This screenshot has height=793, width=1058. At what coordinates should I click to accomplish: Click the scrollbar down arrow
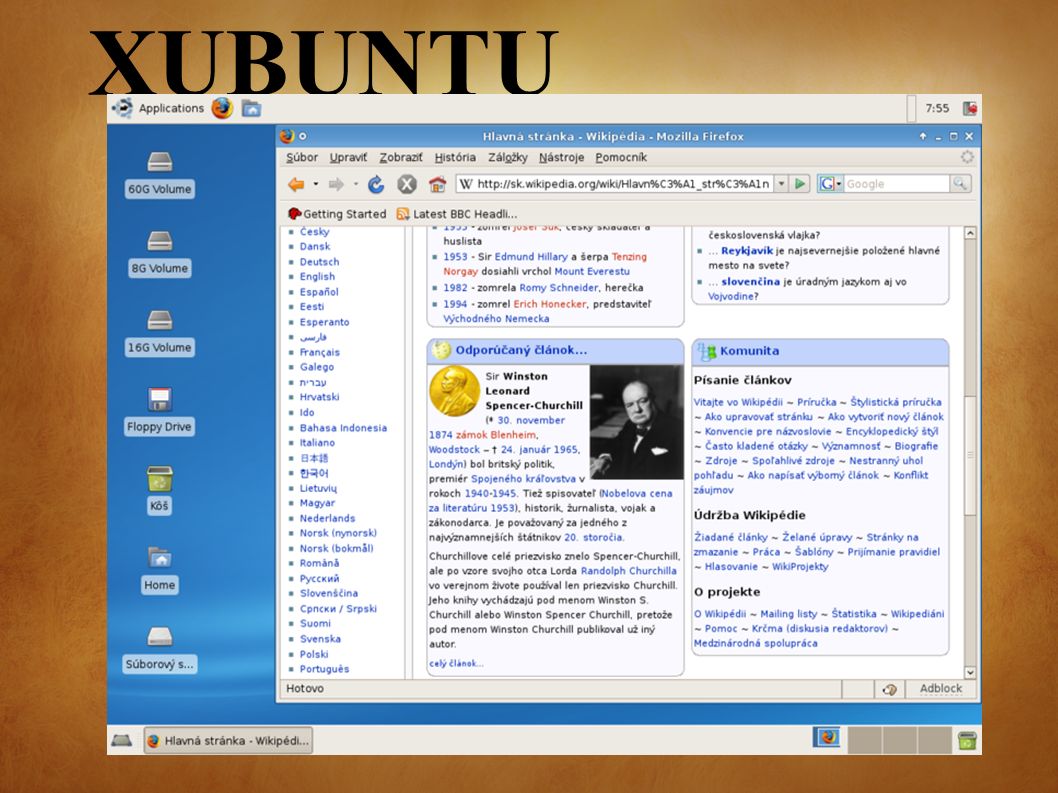[x=970, y=672]
